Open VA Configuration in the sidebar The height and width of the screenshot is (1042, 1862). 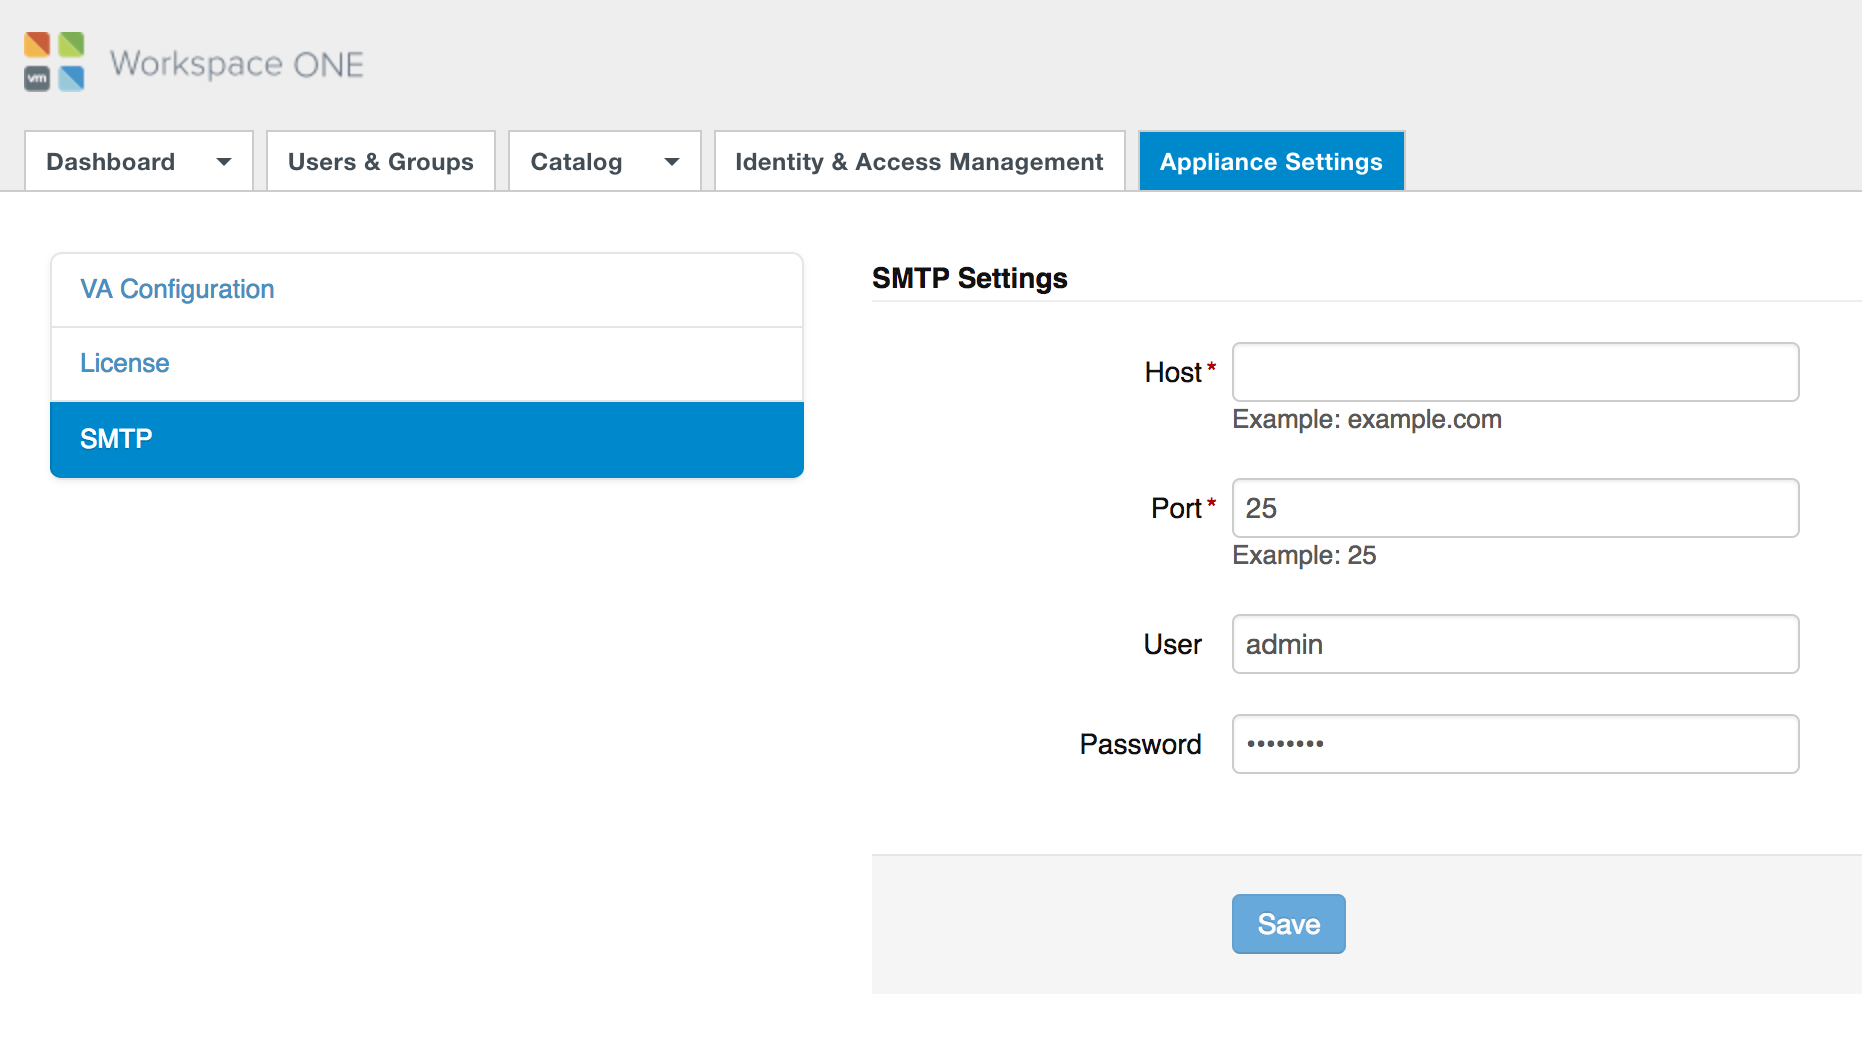[x=177, y=290]
